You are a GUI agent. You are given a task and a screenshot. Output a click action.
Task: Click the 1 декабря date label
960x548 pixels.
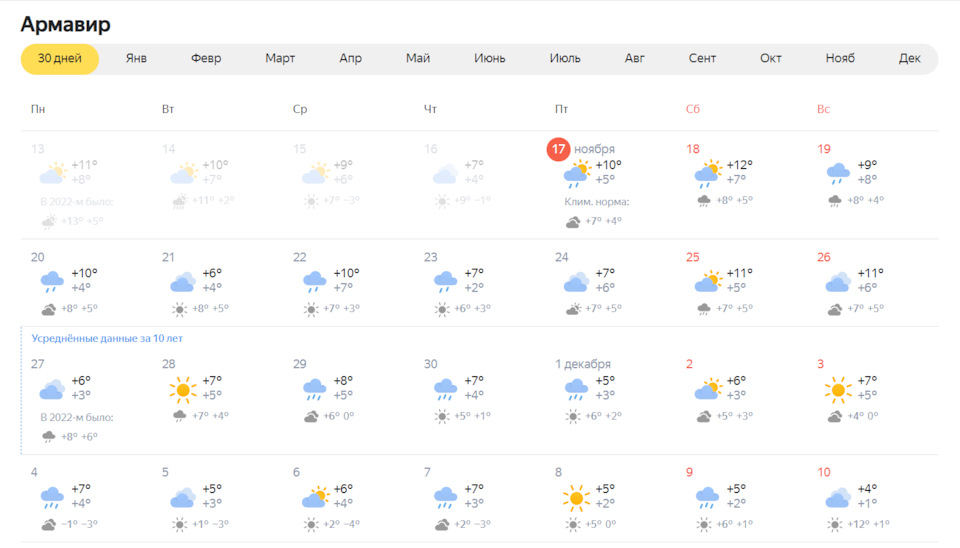pos(583,364)
